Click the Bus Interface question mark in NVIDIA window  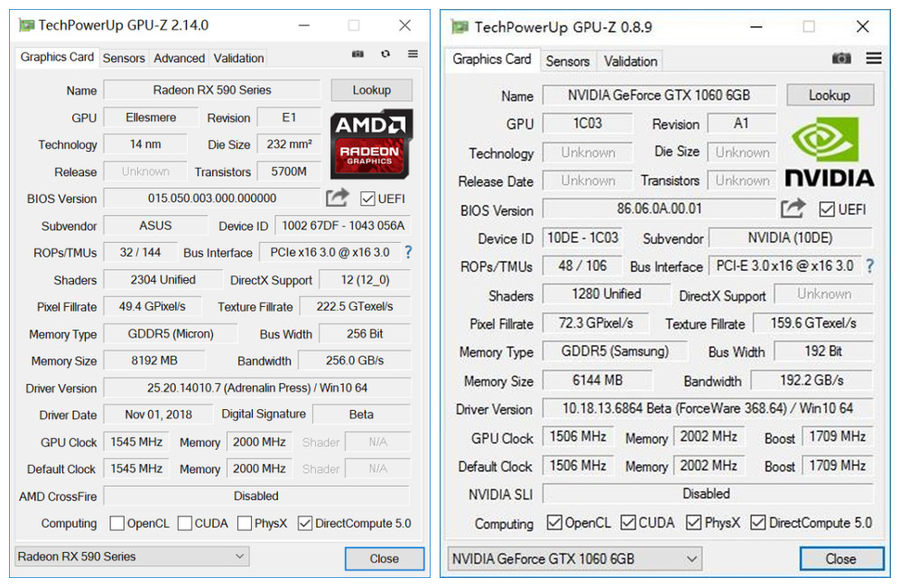pyautogui.click(x=870, y=266)
